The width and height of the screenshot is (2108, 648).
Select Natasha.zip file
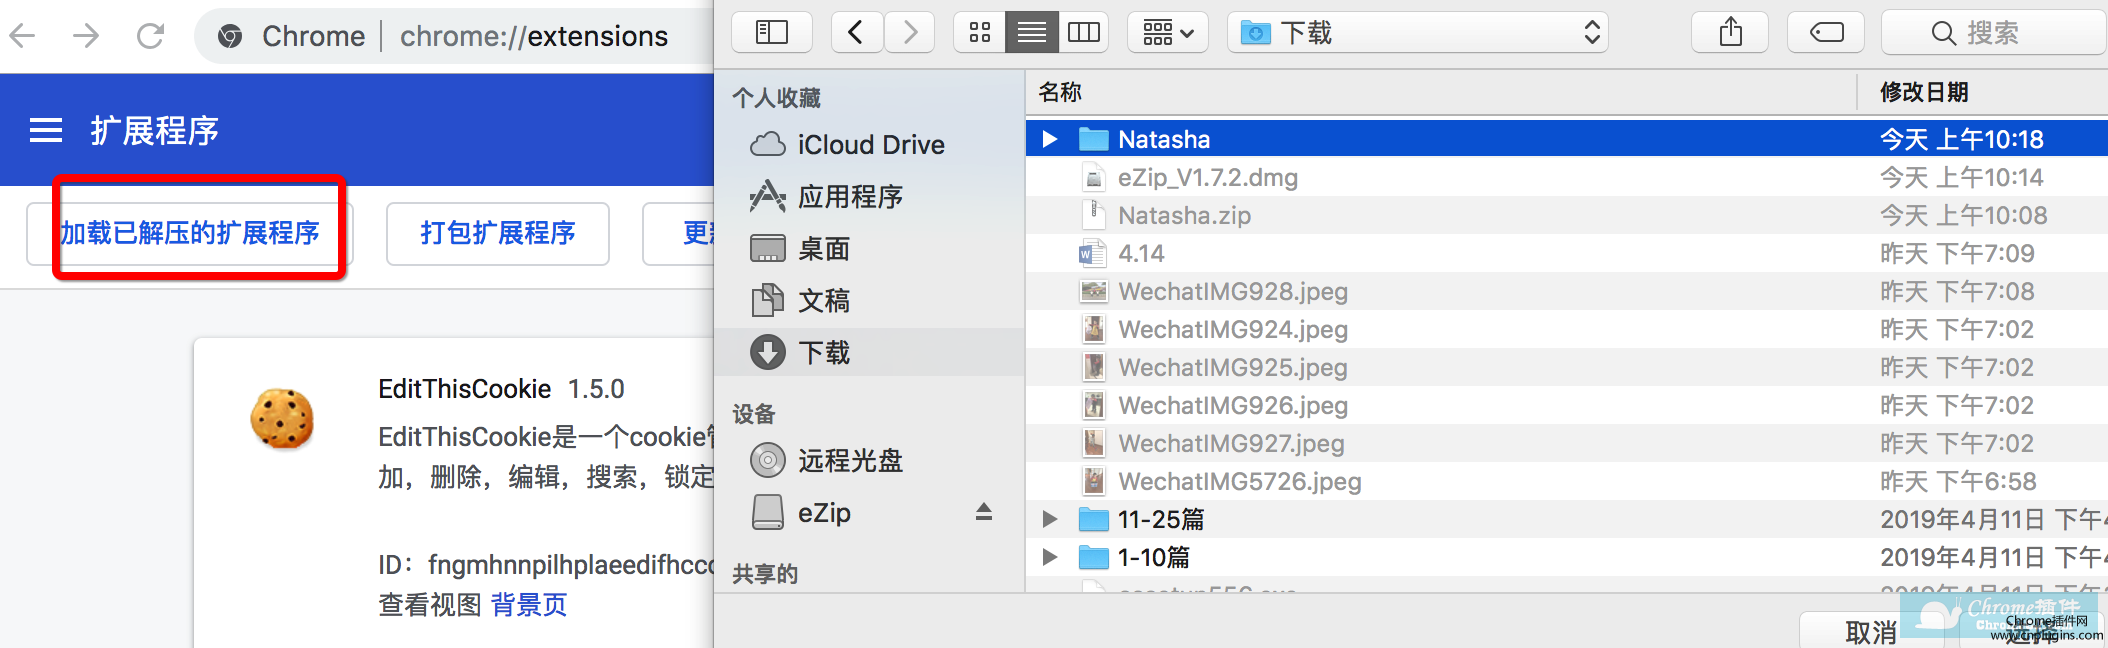(x=1567, y=215)
